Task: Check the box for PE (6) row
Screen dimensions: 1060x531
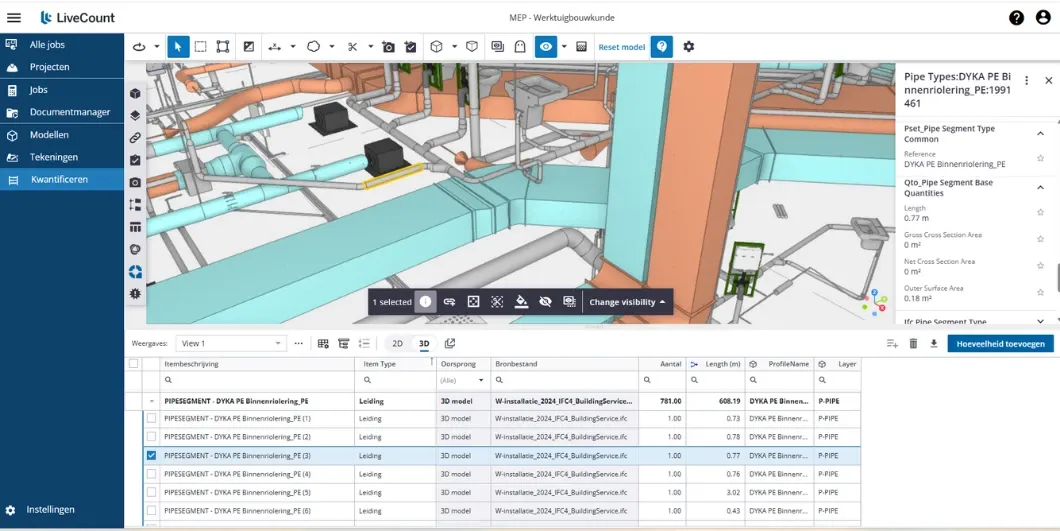Action: click(151, 510)
